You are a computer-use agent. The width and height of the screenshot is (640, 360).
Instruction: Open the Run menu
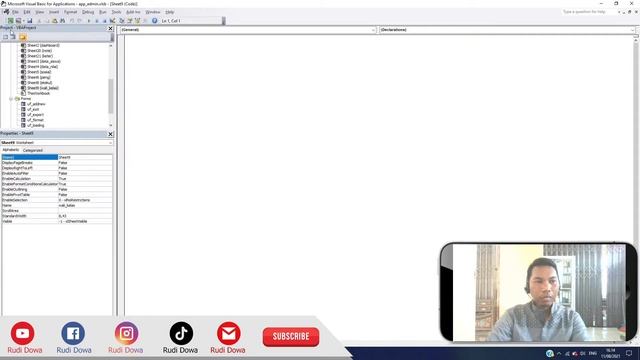(x=103, y=12)
